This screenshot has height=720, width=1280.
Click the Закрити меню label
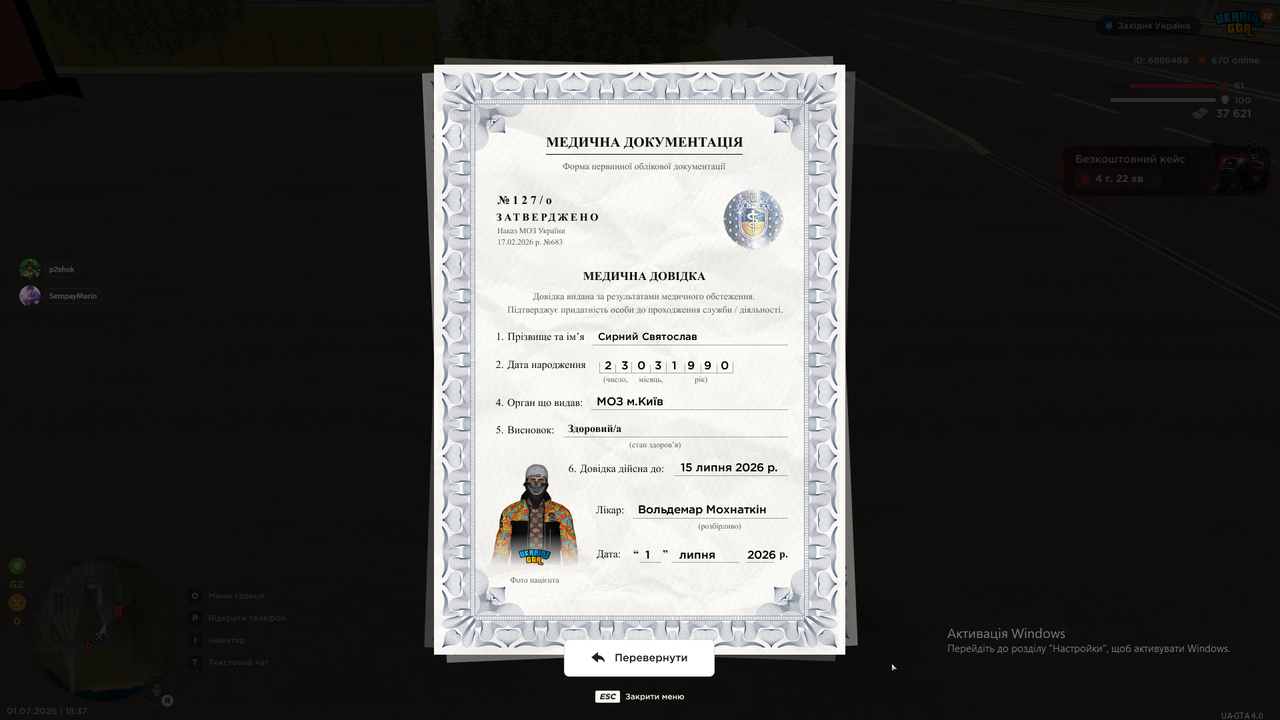[x=655, y=696]
